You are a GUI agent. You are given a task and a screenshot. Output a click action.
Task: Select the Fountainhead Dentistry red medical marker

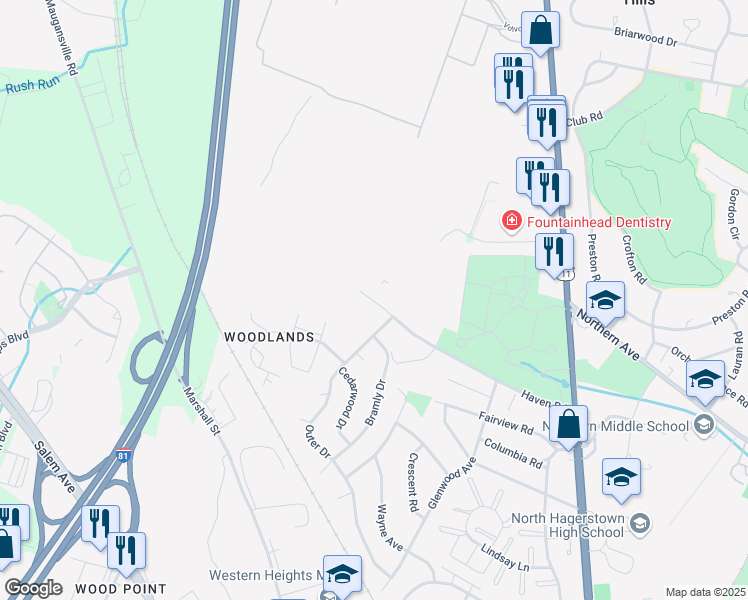[x=511, y=220]
